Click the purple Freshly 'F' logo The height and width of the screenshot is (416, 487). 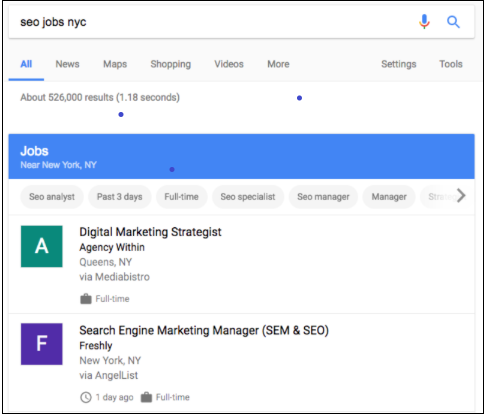[42, 344]
